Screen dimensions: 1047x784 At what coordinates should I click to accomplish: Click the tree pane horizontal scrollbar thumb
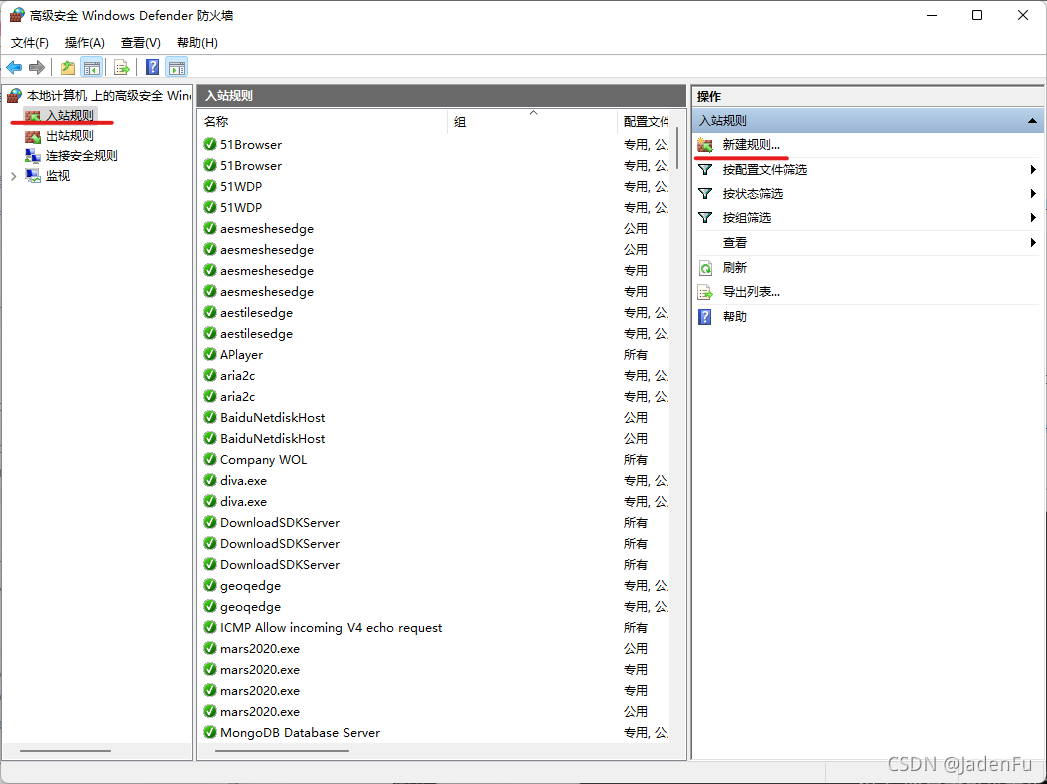coord(65,751)
